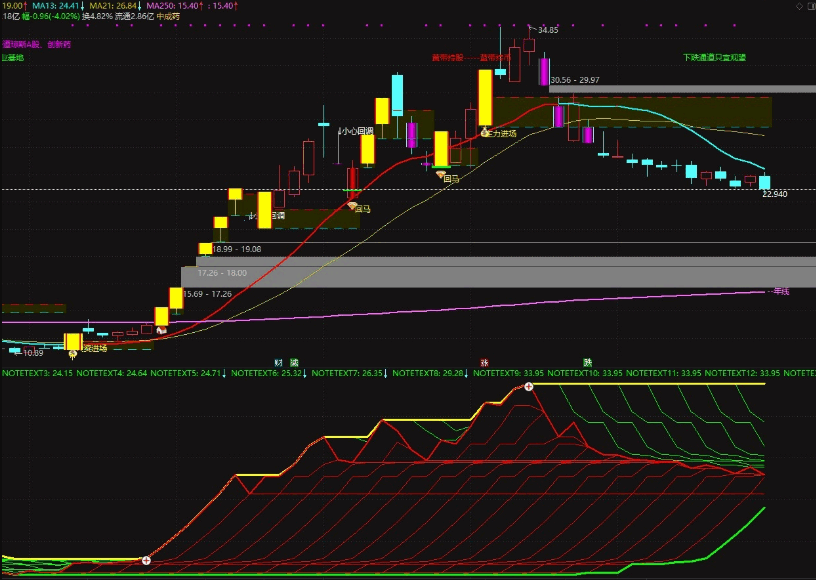Click the NOTETEXT3: 24.15 value

pos(37,373)
